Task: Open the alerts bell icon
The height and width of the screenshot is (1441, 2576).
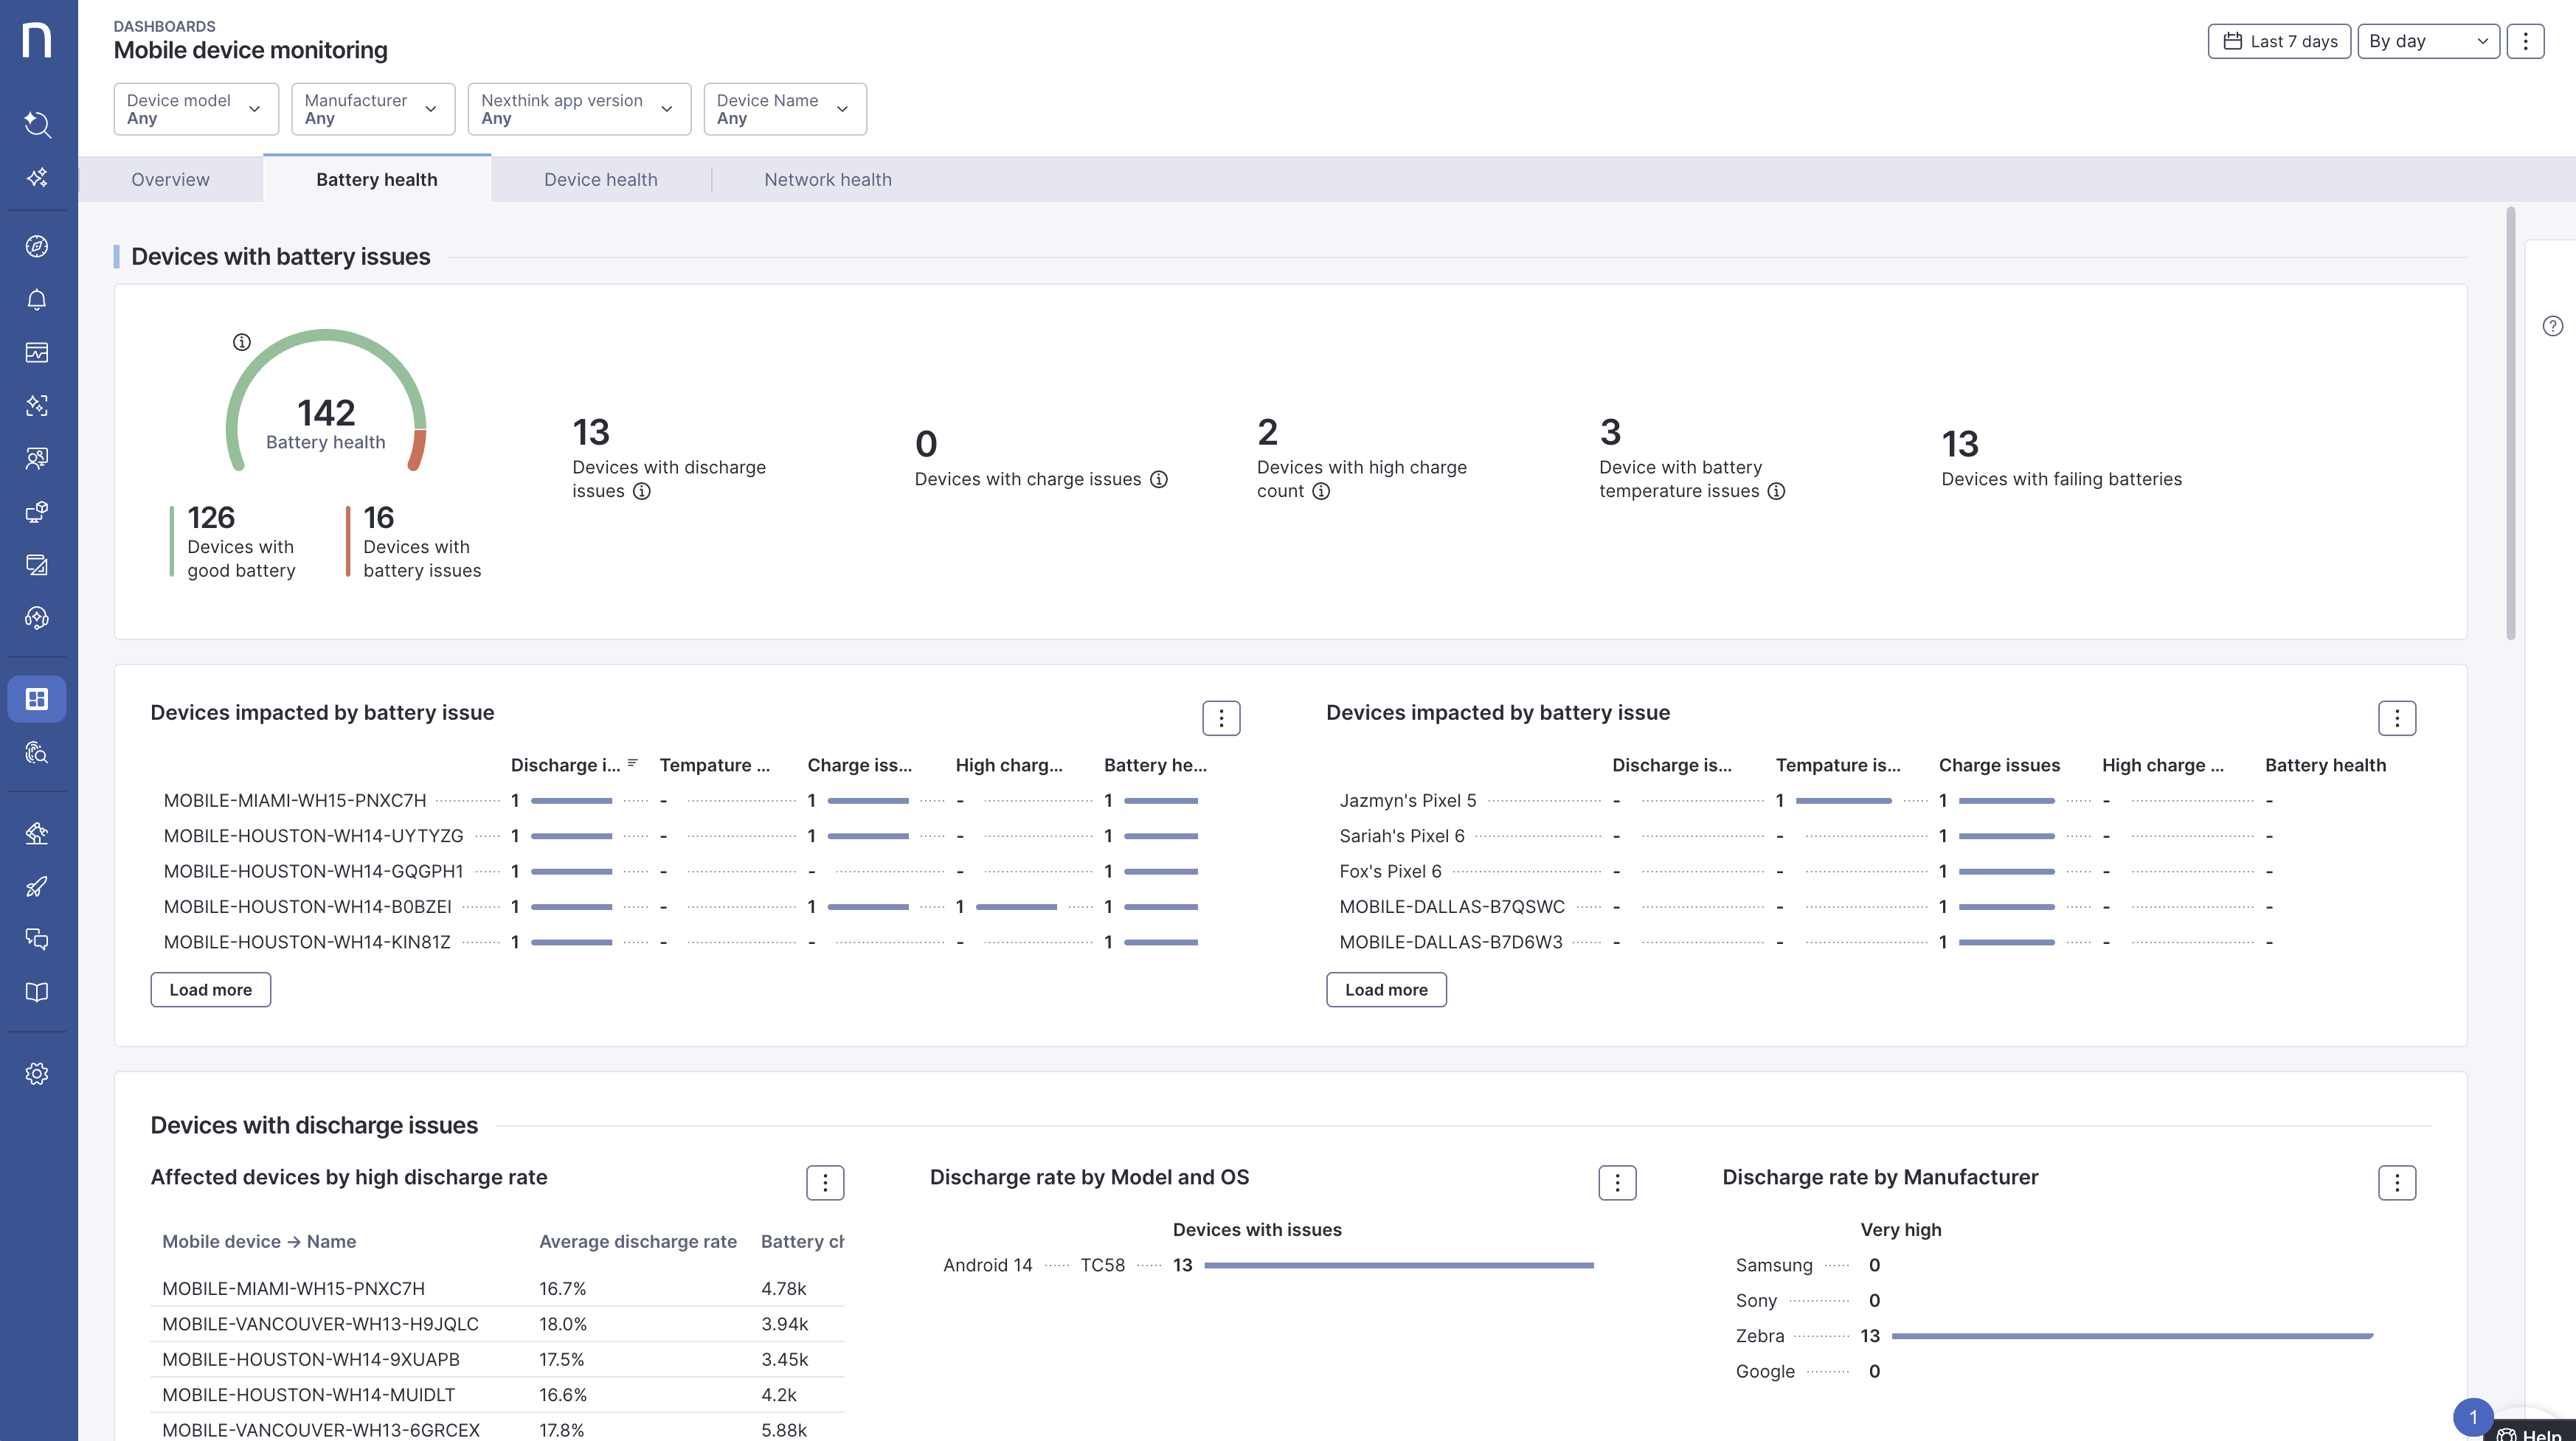Action: [x=37, y=300]
